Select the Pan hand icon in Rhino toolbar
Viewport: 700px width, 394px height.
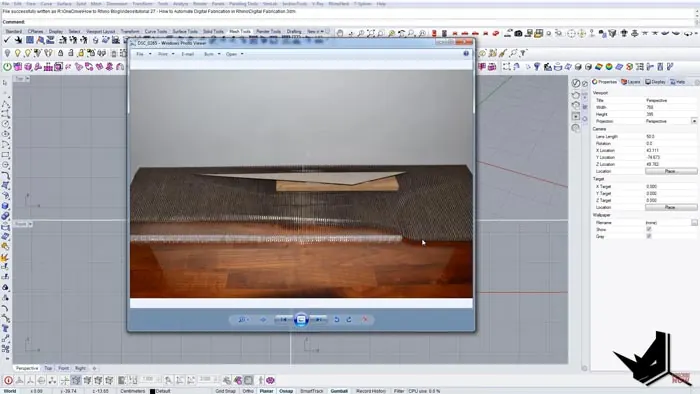pos(340,33)
